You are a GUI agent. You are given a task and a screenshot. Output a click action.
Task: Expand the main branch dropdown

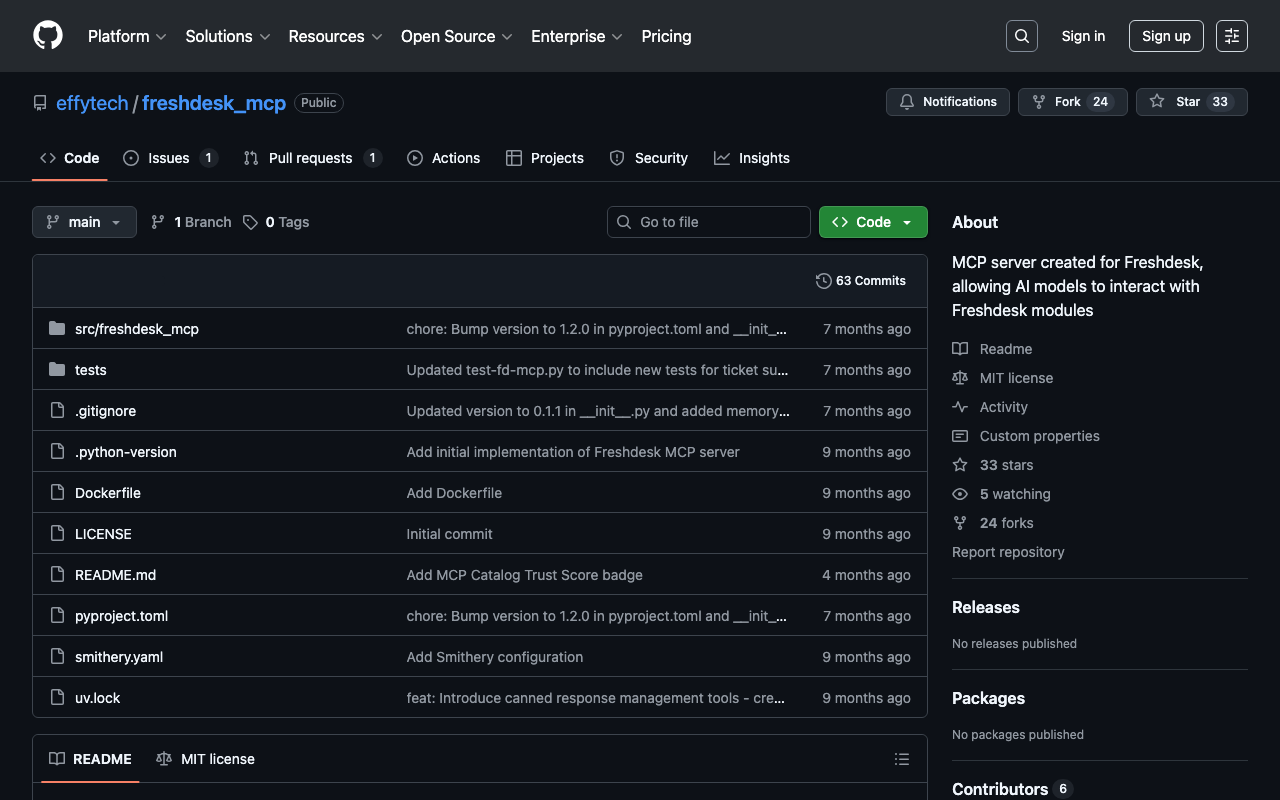[x=84, y=222]
